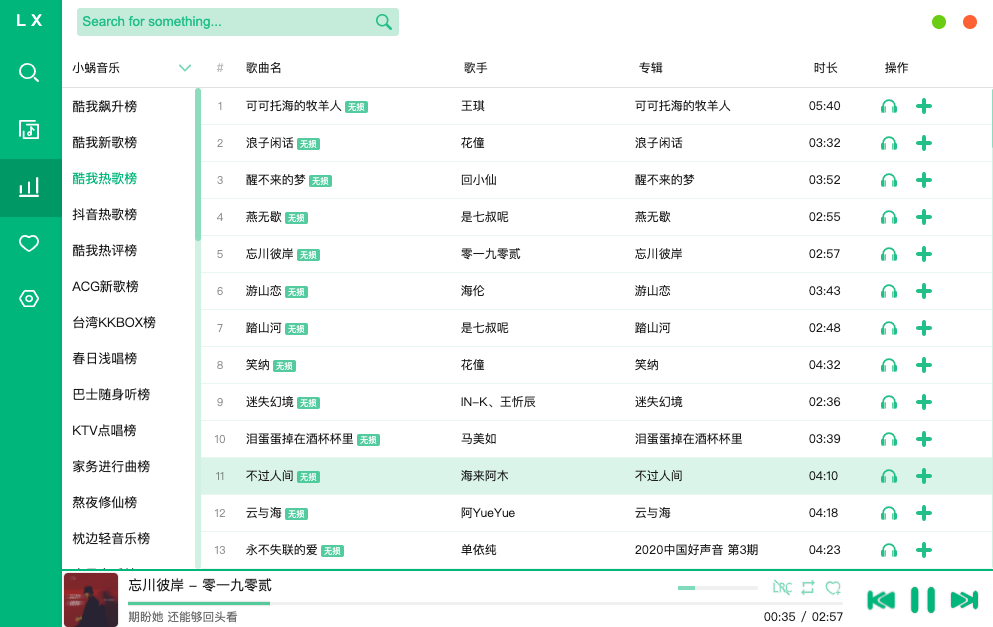Open the search page from the sidebar
Viewport: 993px width, 627px height.
point(29,73)
